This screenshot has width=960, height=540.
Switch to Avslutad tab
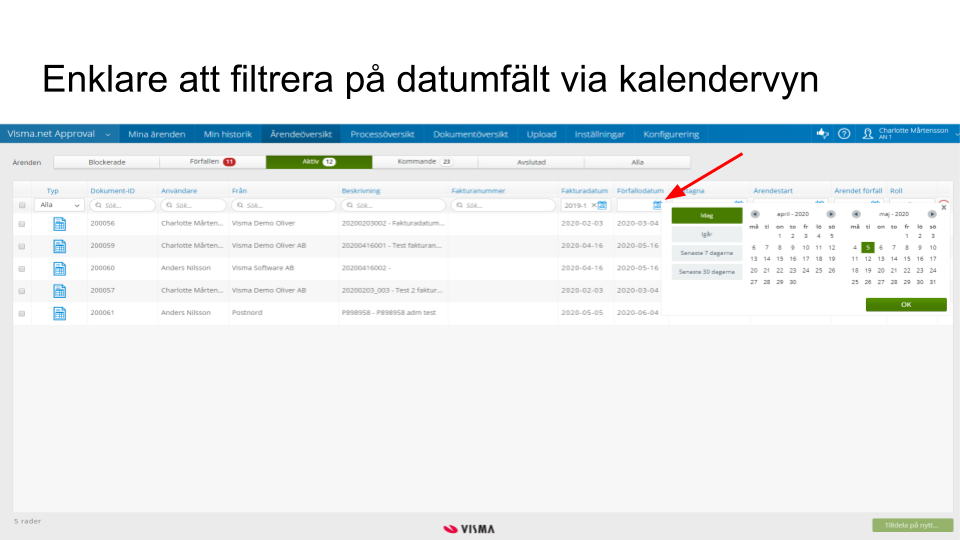click(x=531, y=162)
